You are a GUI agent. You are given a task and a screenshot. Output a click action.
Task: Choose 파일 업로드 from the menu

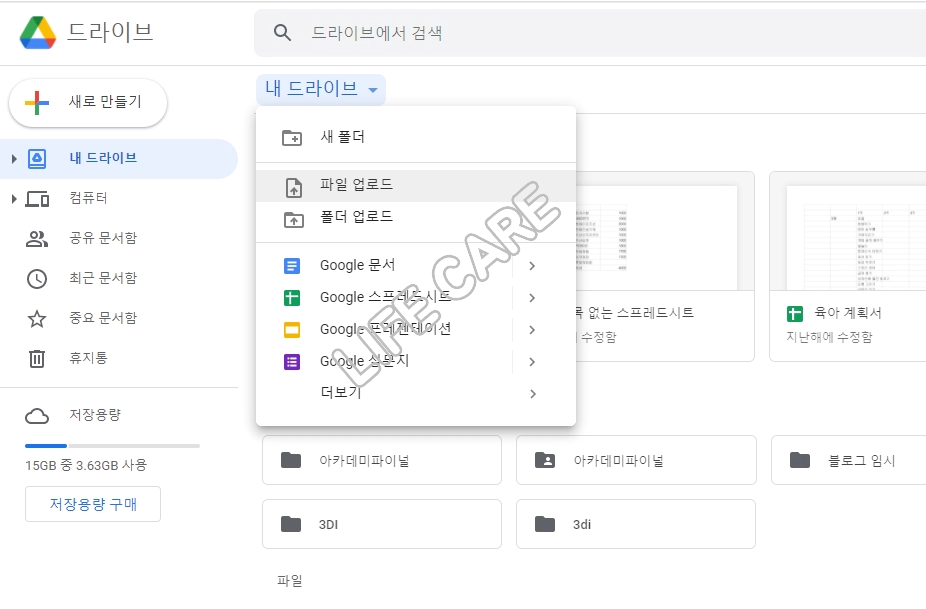point(416,185)
